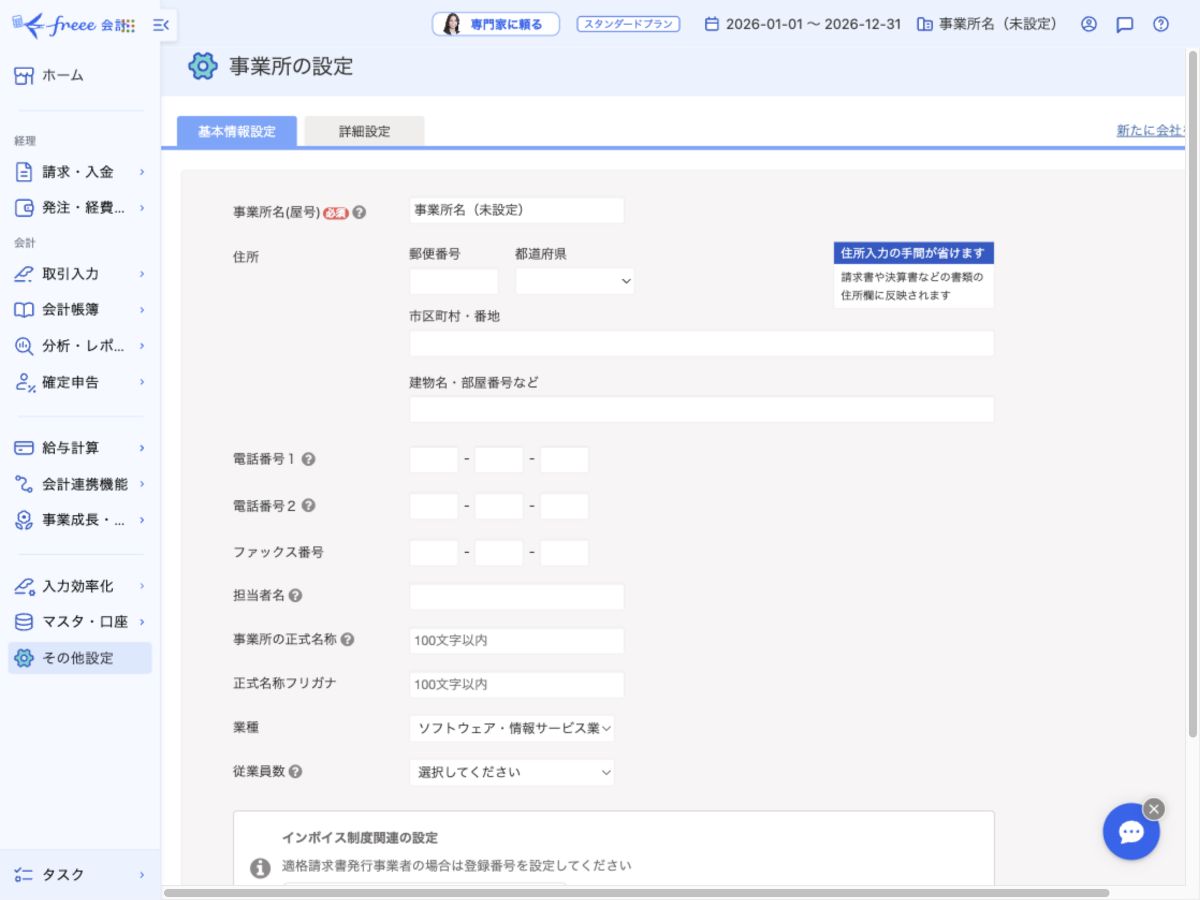The width and height of the screenshot is (1200, 900).
Task: Open その他設定 menu item
Action: (80, 658)
